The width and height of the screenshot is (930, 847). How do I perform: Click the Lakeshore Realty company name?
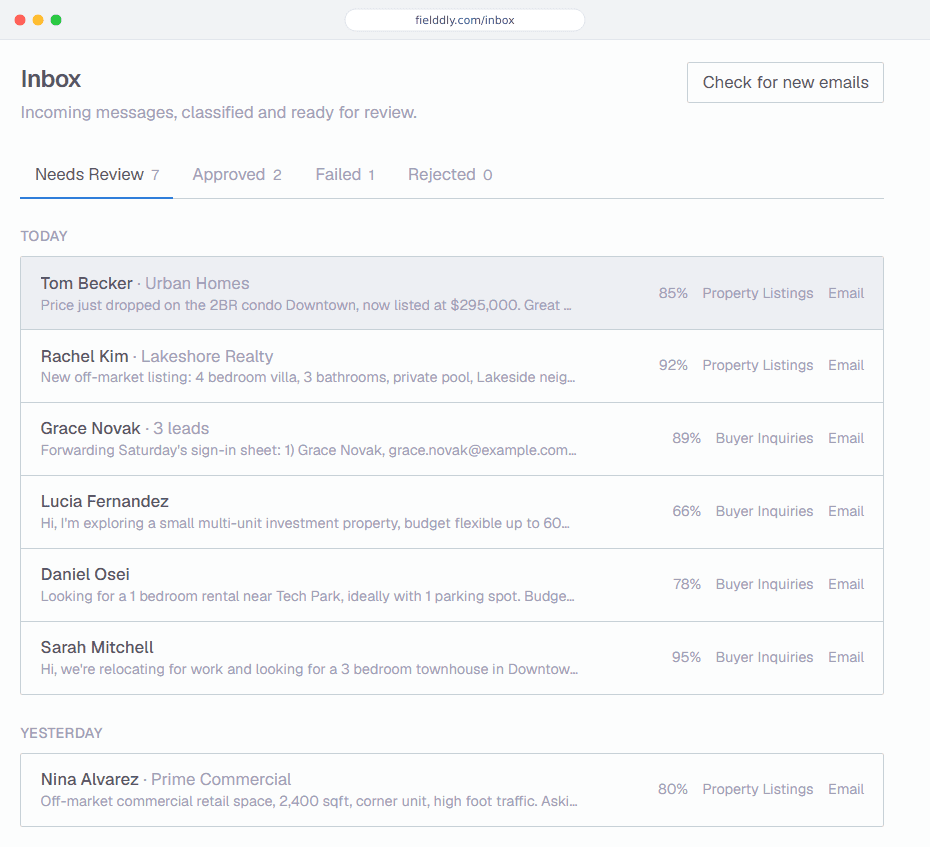(x=207, y=356)
